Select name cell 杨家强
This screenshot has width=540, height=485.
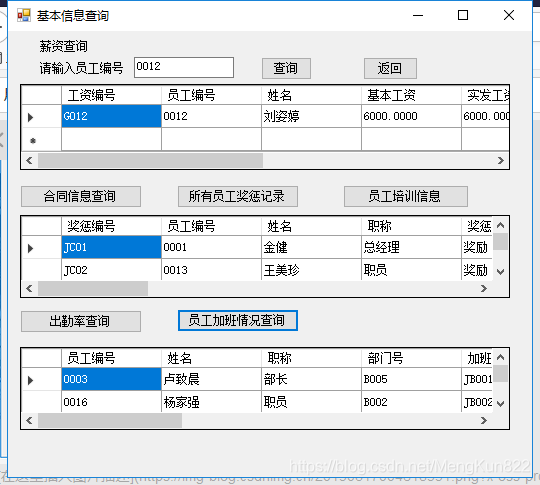(211, 402)
